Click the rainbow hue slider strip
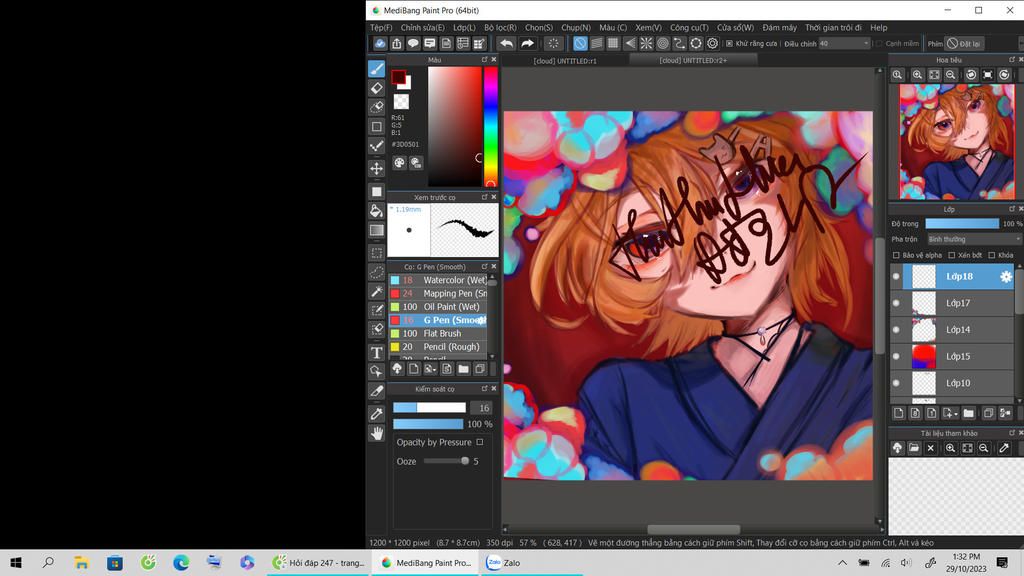 coord(490,127)
